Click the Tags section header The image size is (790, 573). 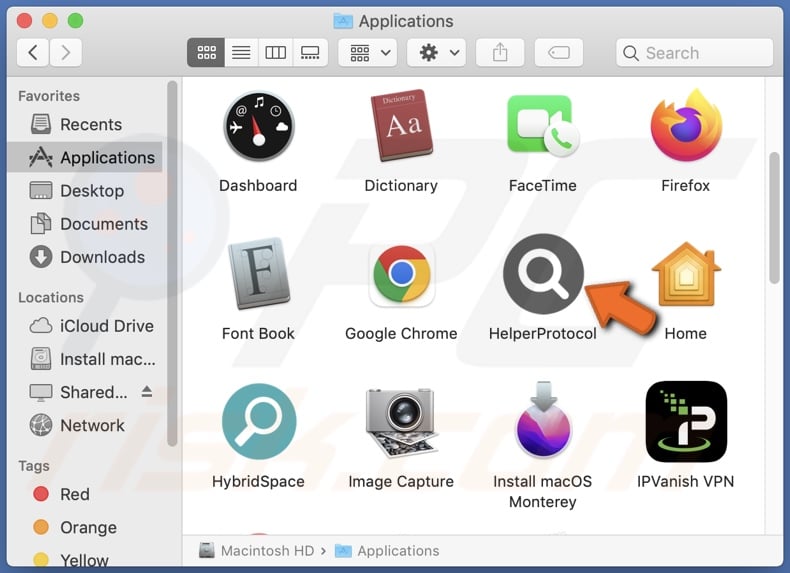point(34,466)
